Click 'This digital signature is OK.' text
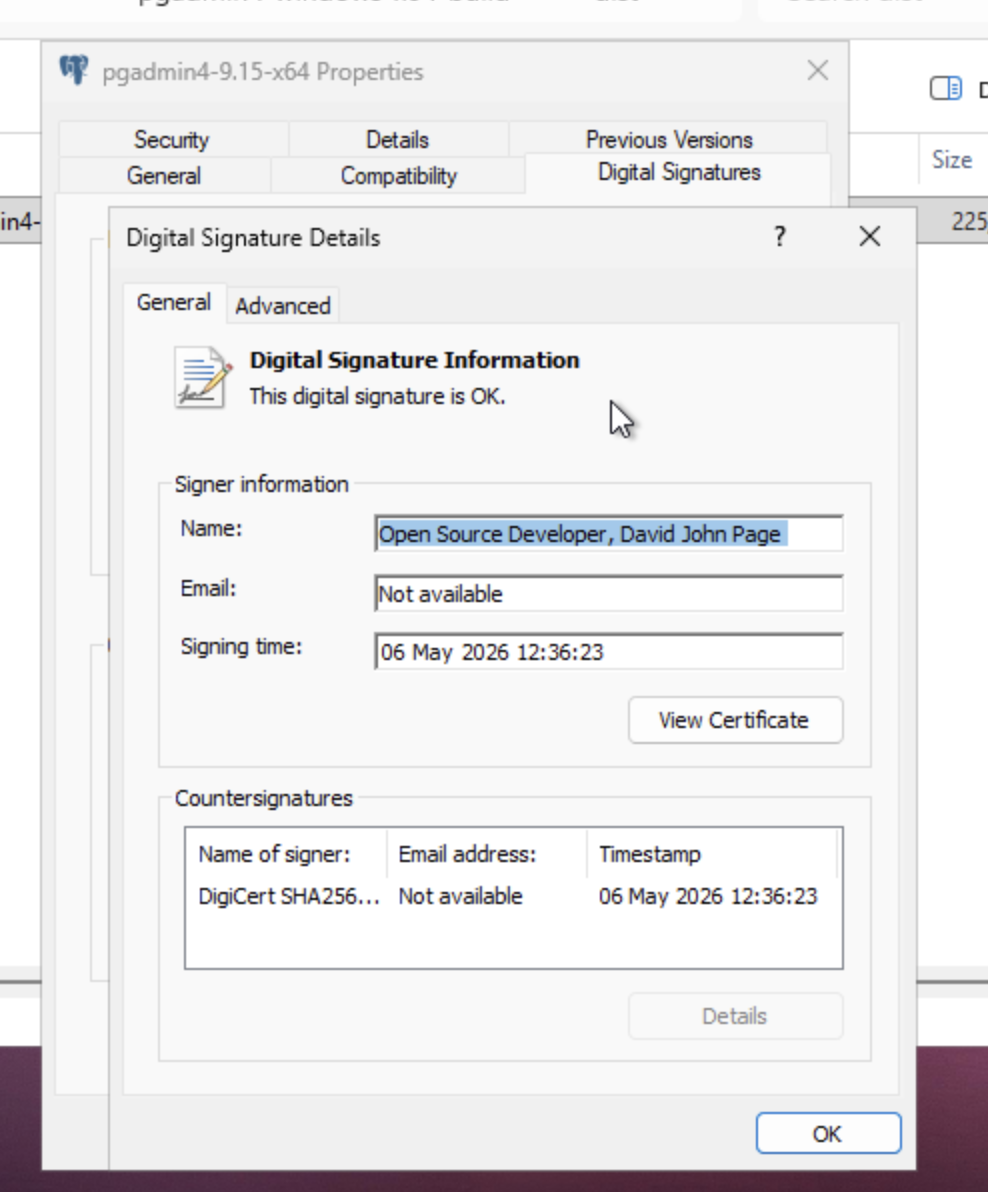 coord(377,396)
